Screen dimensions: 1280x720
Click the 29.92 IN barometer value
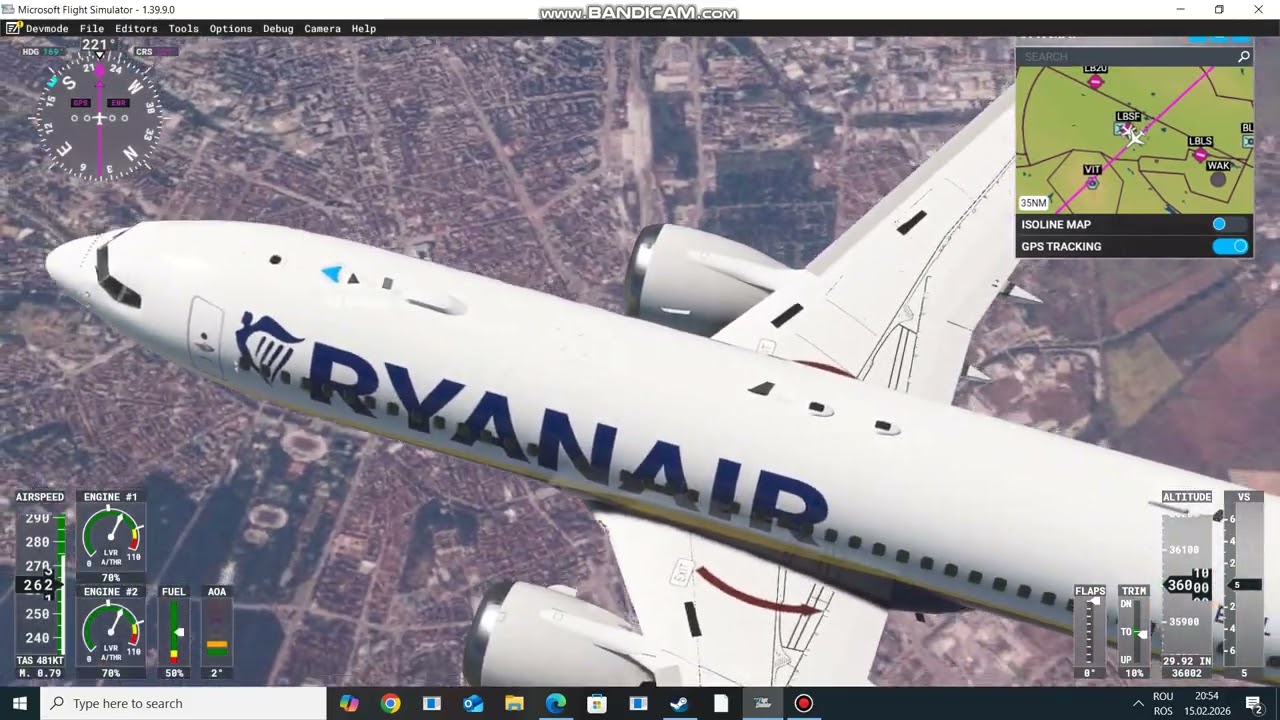(x=1186, y=661)
